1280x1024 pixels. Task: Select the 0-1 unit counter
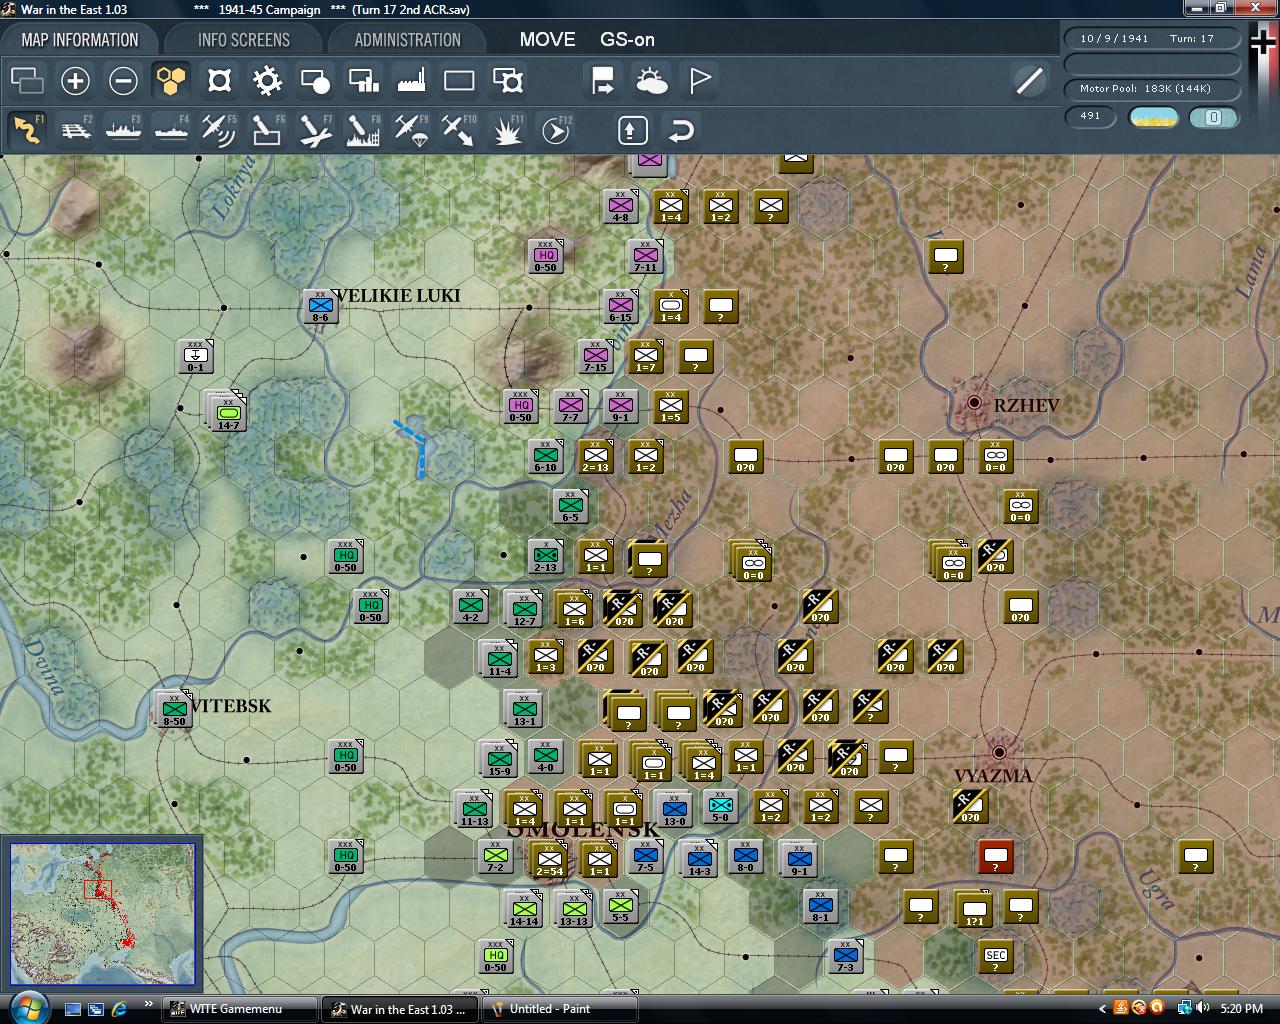pyautogui.click(x=195, y=356)
